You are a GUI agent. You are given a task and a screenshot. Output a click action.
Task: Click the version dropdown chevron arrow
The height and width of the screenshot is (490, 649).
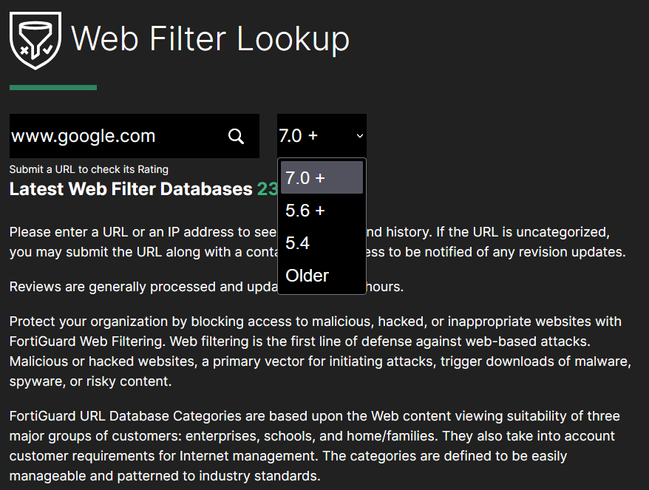[360, 136]
